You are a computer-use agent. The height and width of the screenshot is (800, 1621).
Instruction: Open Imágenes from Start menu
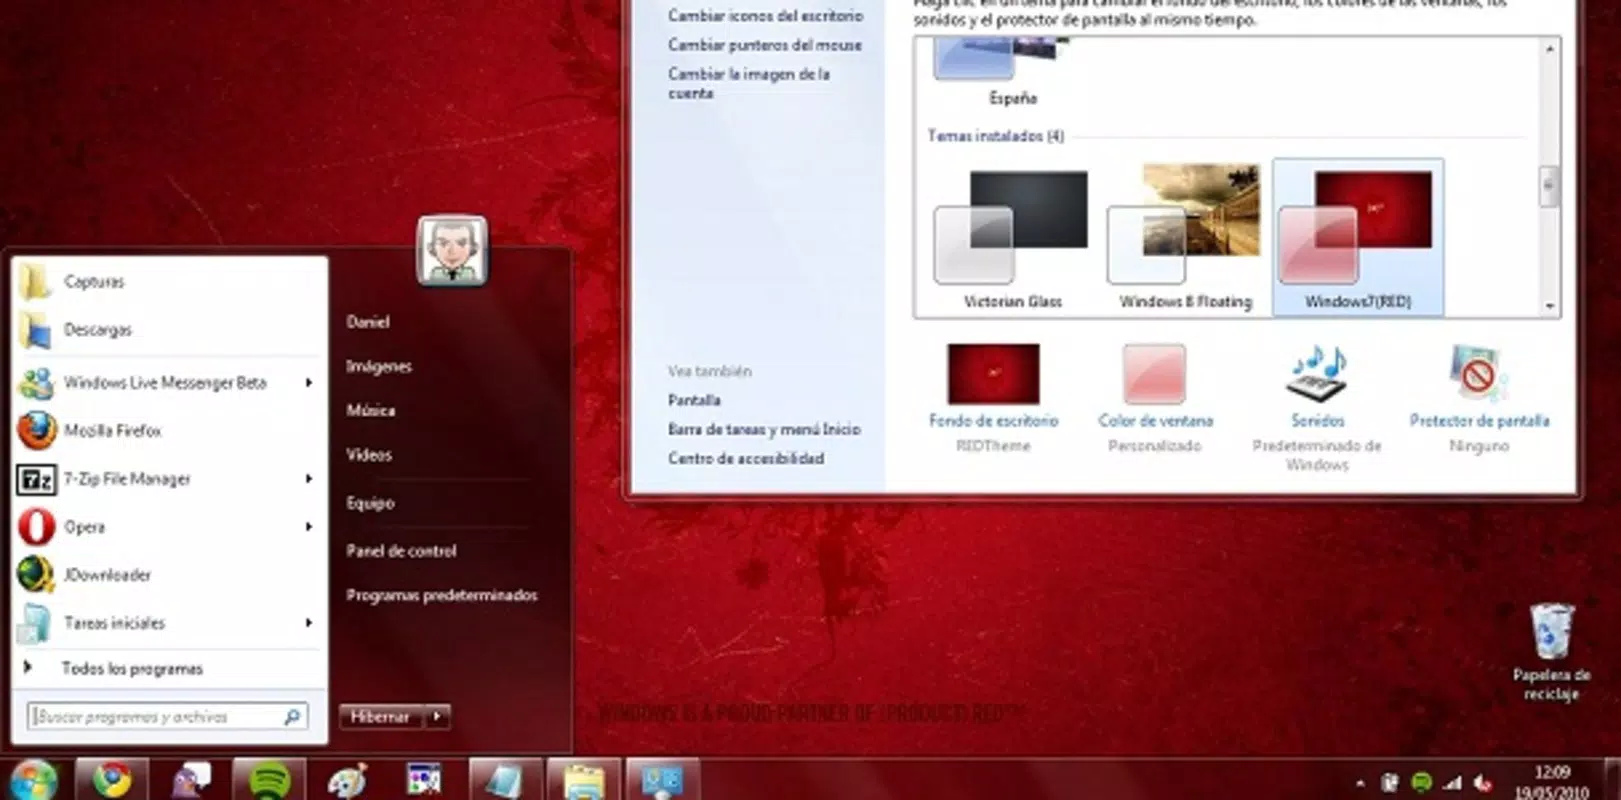pyautogui.click(x=379, y=366)
